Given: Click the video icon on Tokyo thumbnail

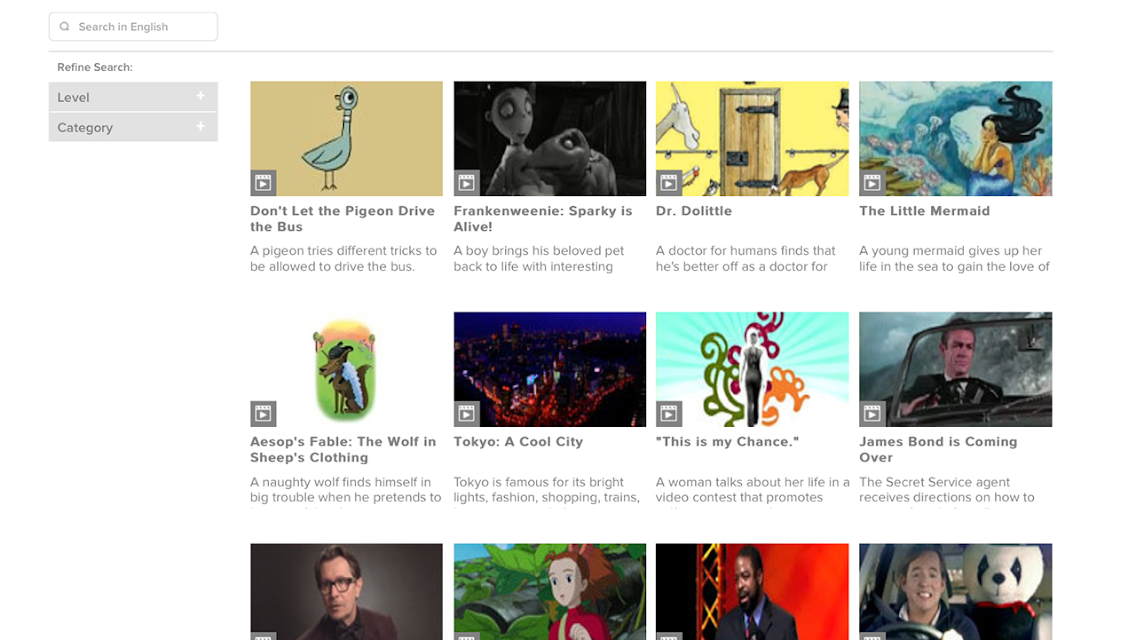Looking at the screenshot, I should click(467, 414).
